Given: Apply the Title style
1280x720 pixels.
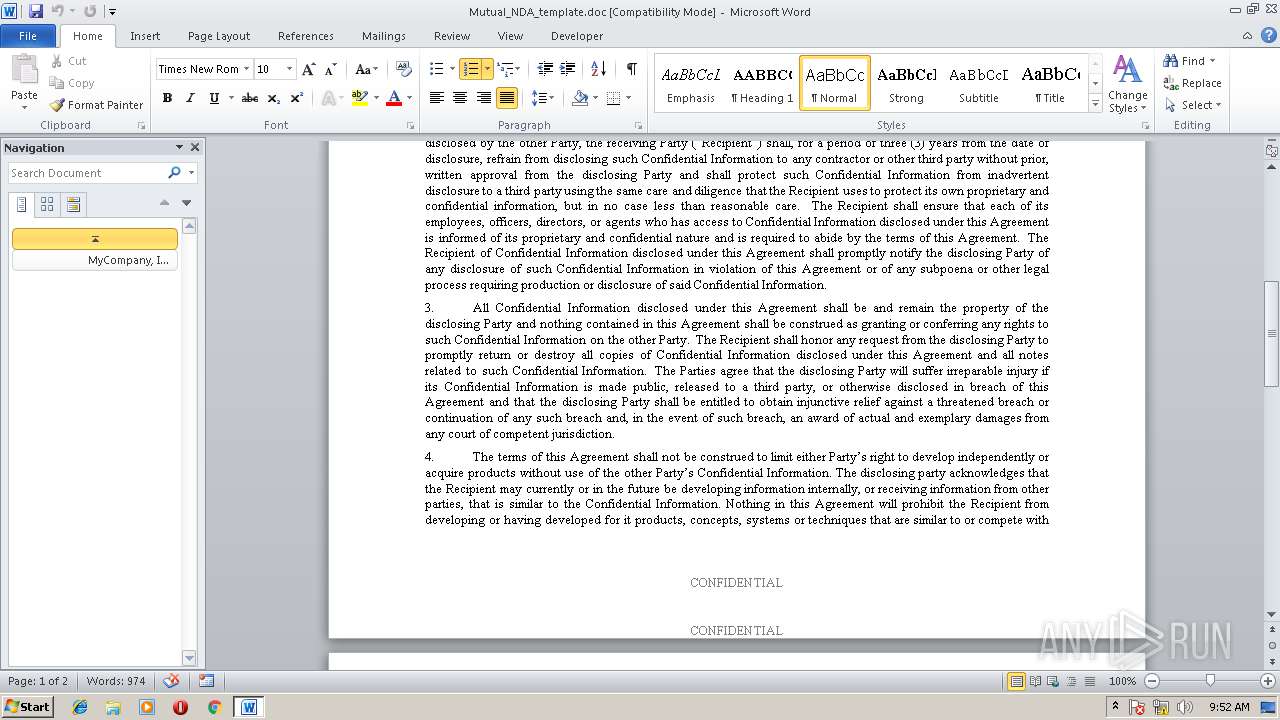Looking at the screenshot, I should (x=1050, y=83).
